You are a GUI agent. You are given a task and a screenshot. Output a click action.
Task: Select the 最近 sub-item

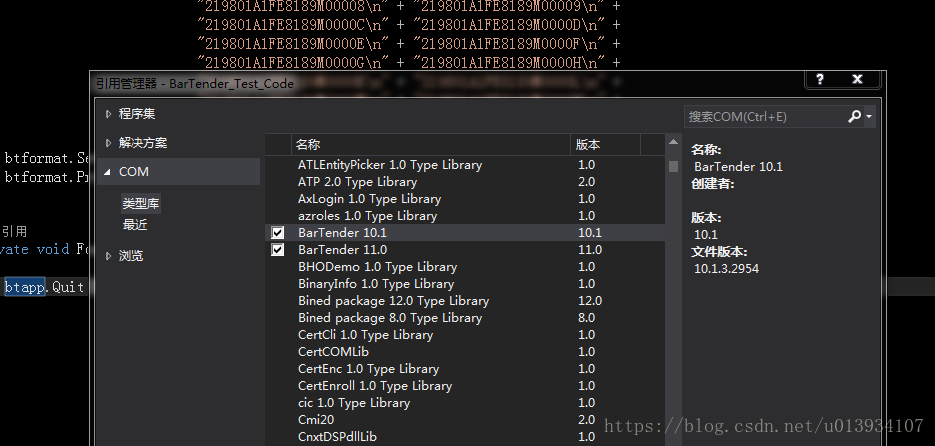[x=135, y=225]
